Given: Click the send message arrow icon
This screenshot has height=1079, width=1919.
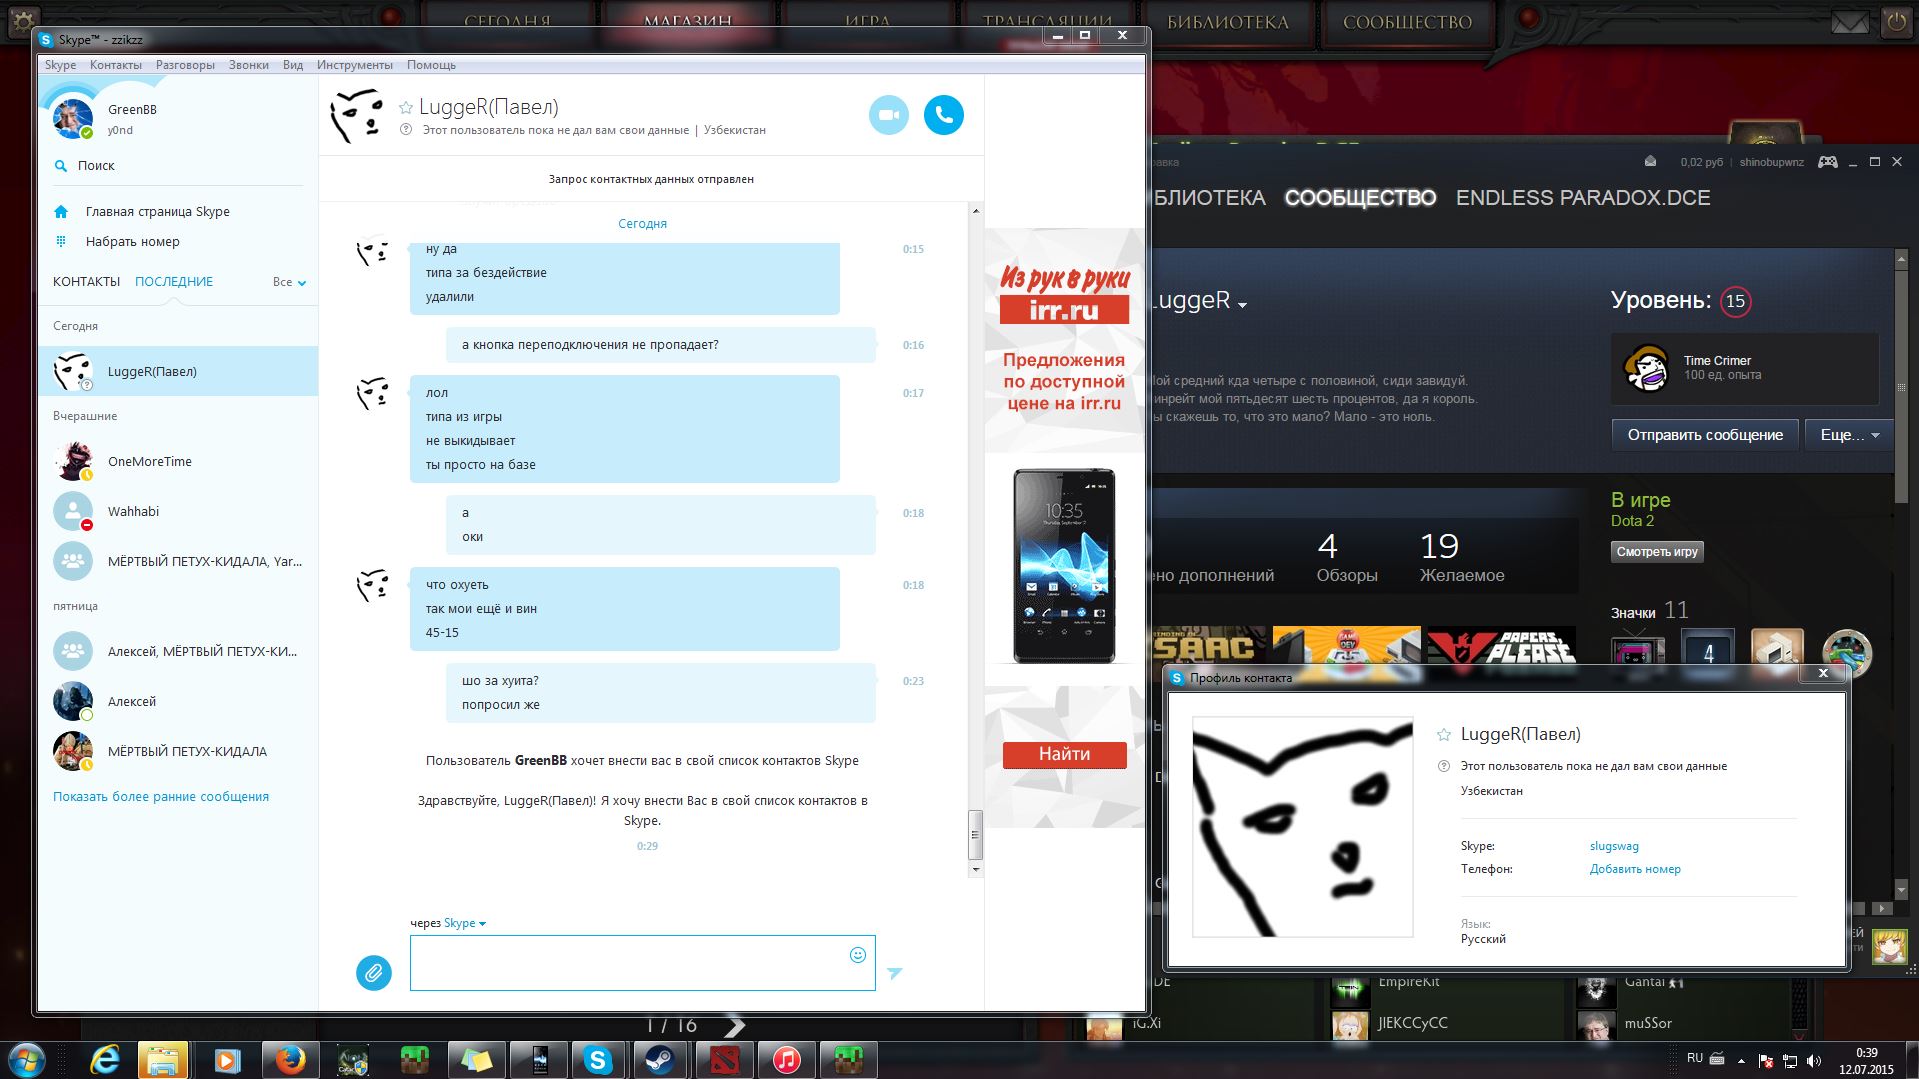Looking at the screenshot, I should [x=894, y=972].
